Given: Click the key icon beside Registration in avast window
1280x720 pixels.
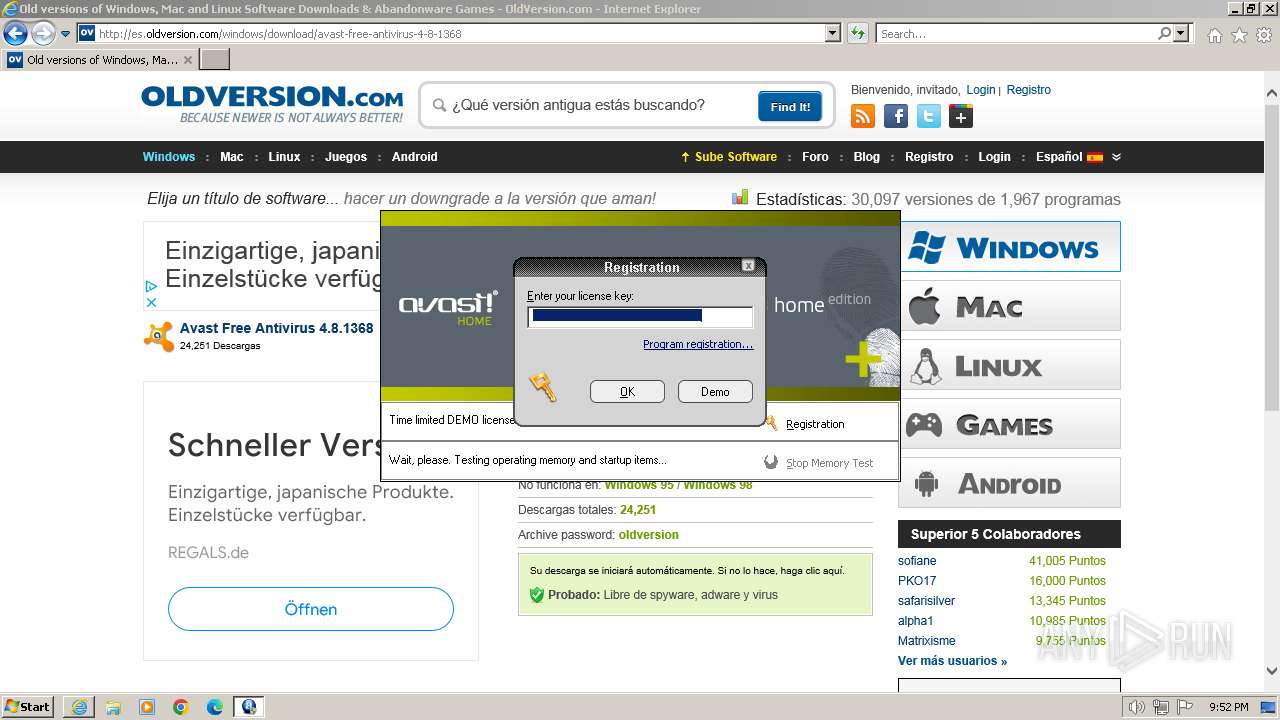Looking at the screenshot, I should (x=771, y=423).
